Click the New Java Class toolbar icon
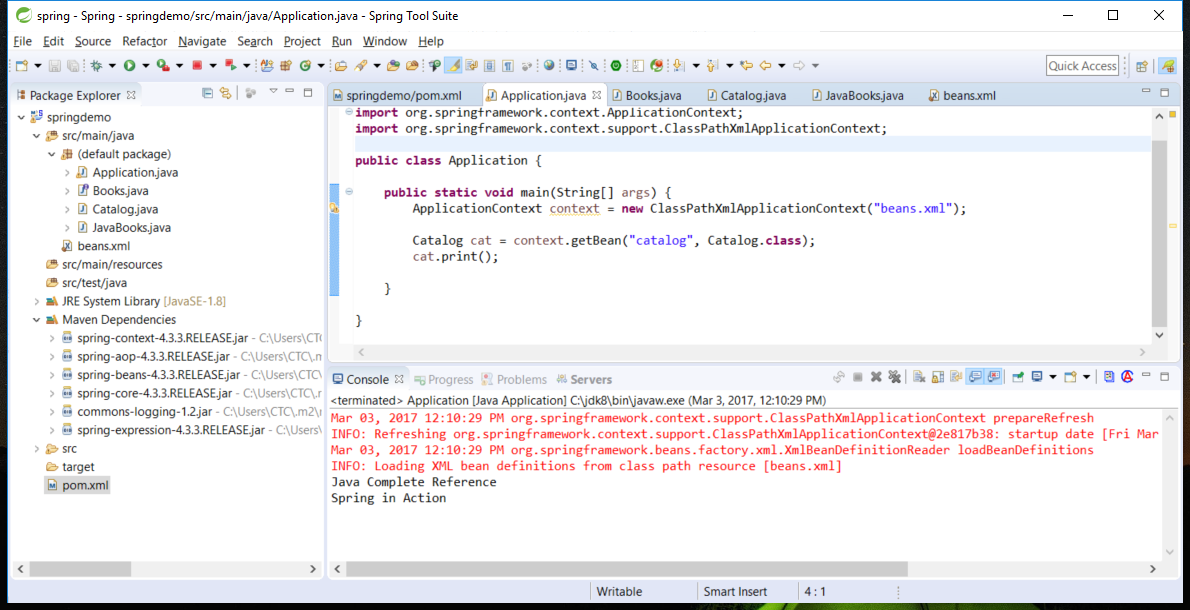This screenshot has width=1190, height=610. (305, 65)
